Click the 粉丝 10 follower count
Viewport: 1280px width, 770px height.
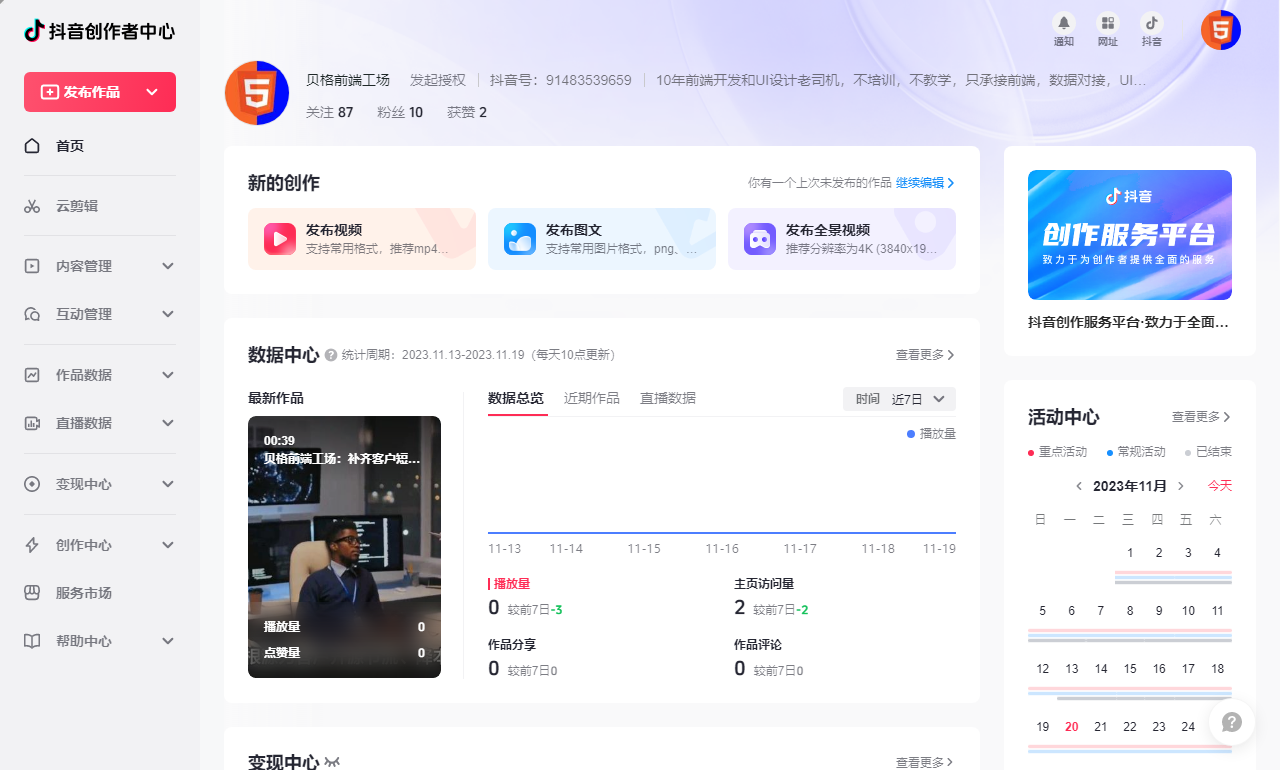click(400, 112)
